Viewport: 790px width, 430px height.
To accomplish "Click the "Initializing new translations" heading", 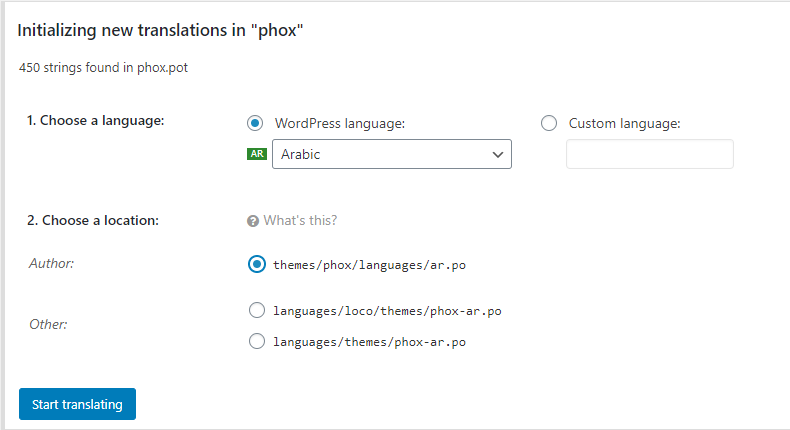I will (160, 30).
